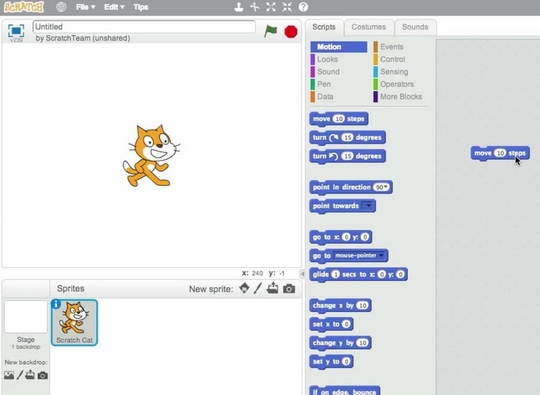Viewport: 540px width, 395px height.
Task: Choose new sprite from library icon
Action: [244, 288]
